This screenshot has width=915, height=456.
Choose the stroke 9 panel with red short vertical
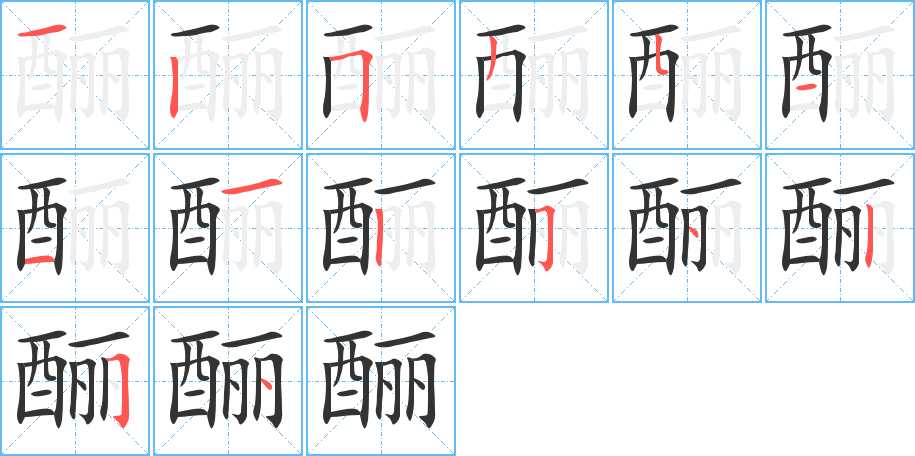click(x=380, y=228)
